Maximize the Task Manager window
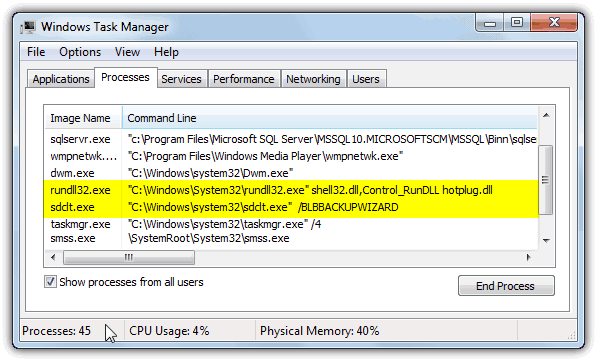The height and width of the screenshot is (360, 597). tap(517, 23)
